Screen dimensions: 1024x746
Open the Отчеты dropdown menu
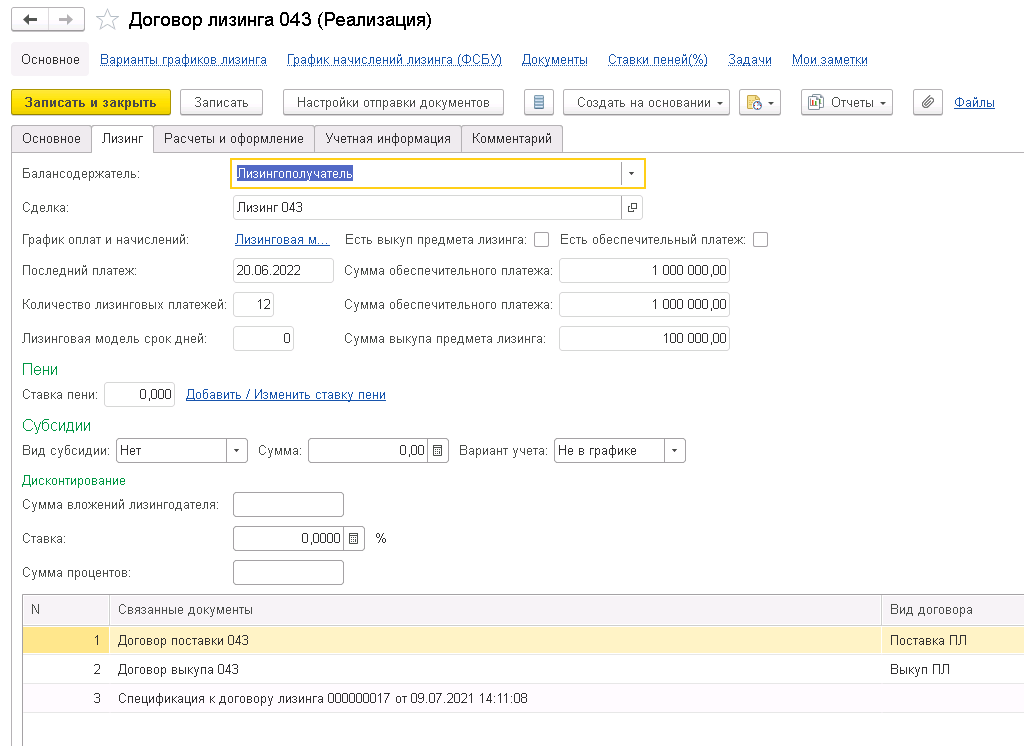coord(848,102)
